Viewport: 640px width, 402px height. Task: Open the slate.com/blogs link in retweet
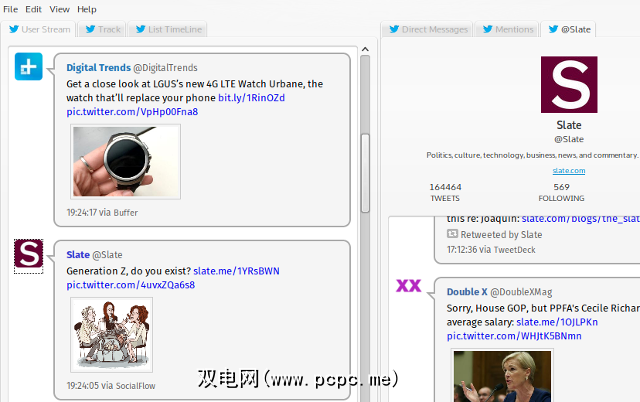(x=580, y=219)
